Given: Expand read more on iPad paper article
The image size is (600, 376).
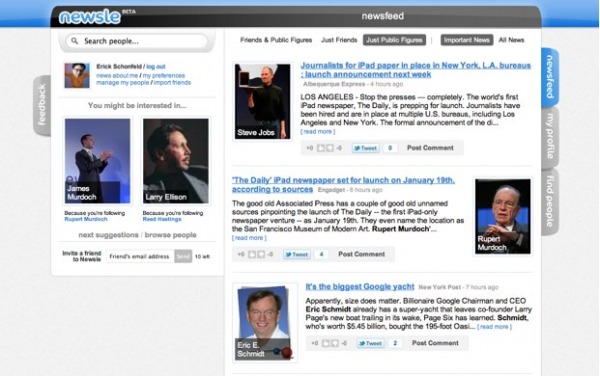Looking at the screenshot, I should pyautogui.click(x=318, y=132).
